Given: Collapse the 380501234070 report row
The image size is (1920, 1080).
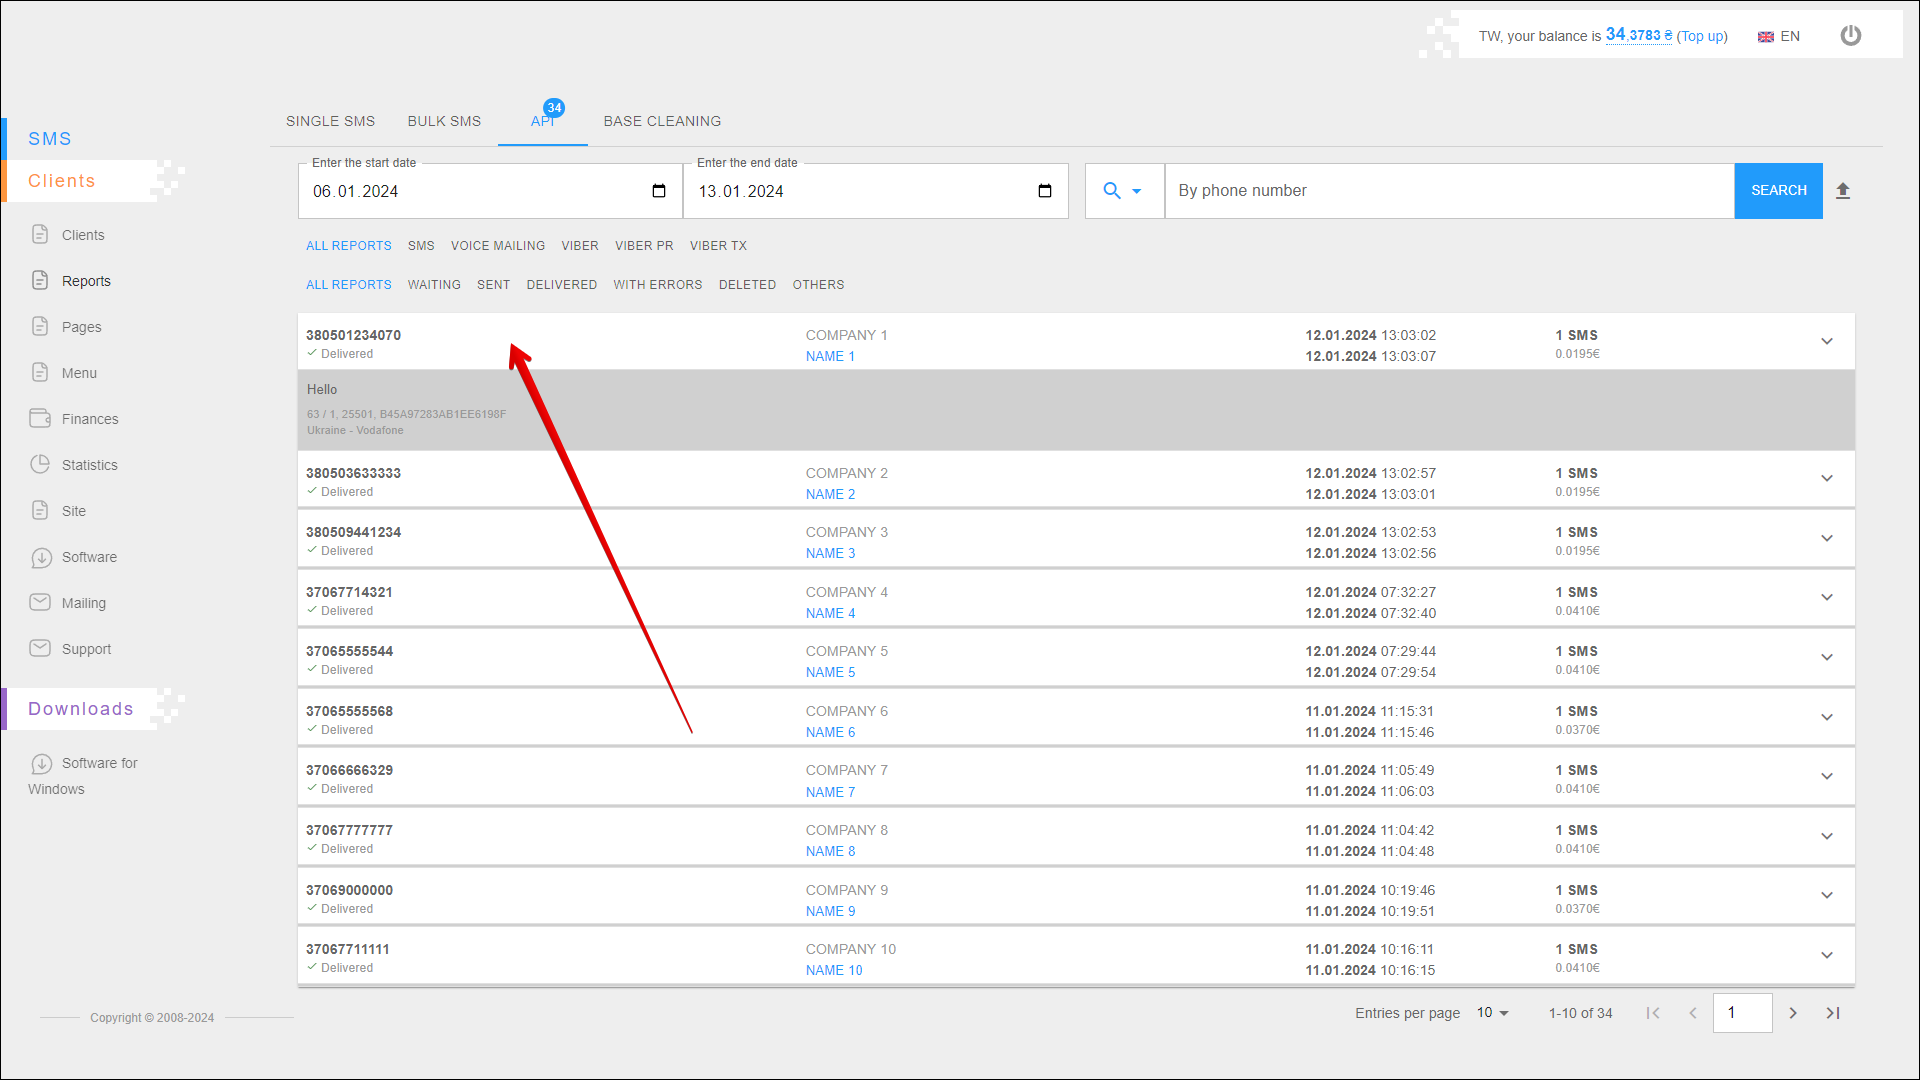Looking at the screenshot, I should (x=1826, y=341).
